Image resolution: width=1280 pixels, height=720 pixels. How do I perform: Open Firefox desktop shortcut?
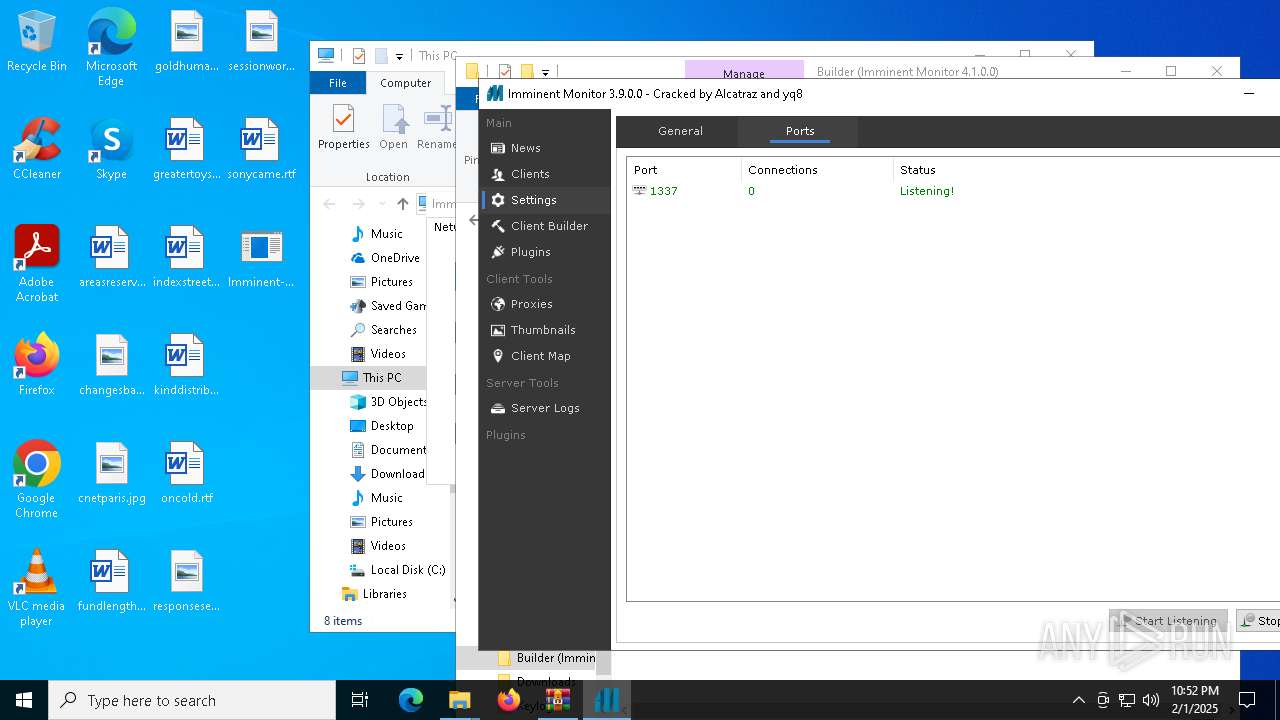(37, 364)
